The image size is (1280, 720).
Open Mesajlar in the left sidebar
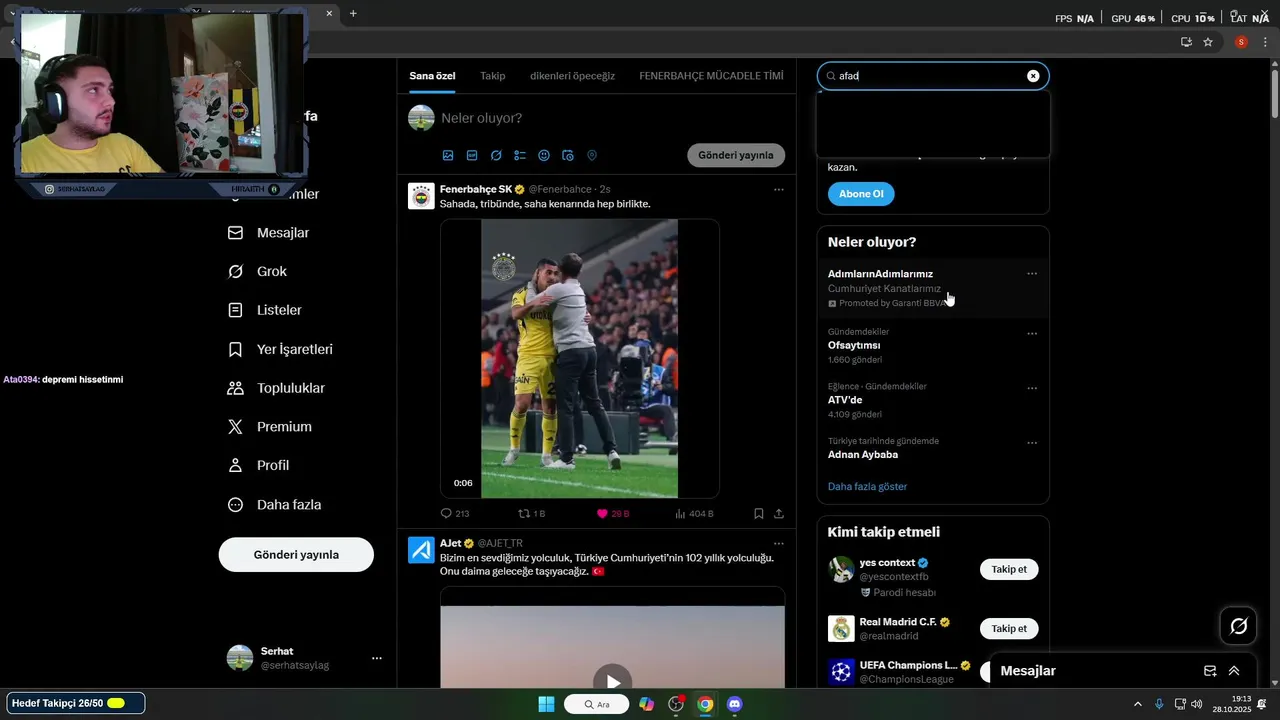tap(269, 232)
